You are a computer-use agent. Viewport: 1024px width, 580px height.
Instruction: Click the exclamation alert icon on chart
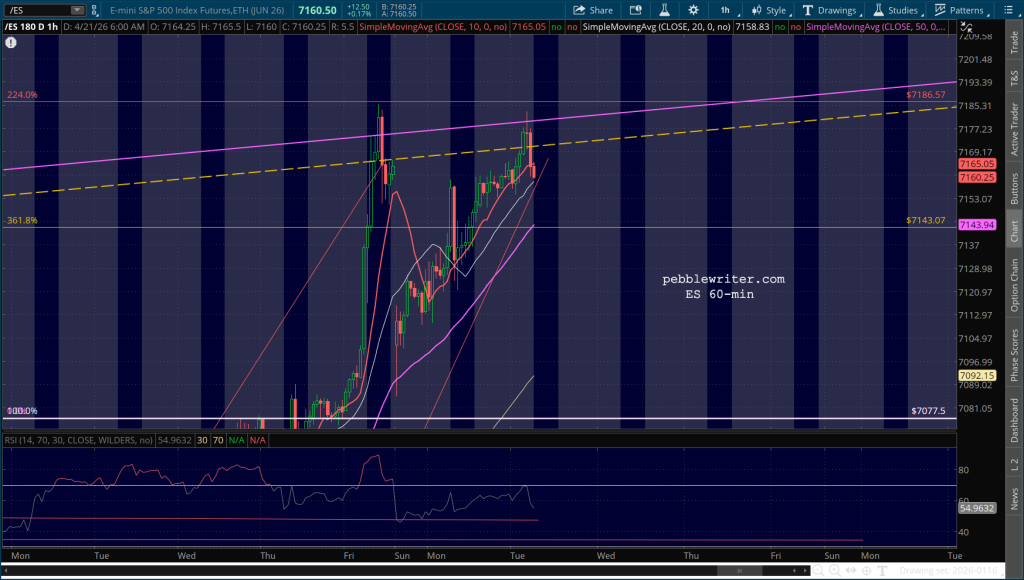pos(11,43)
